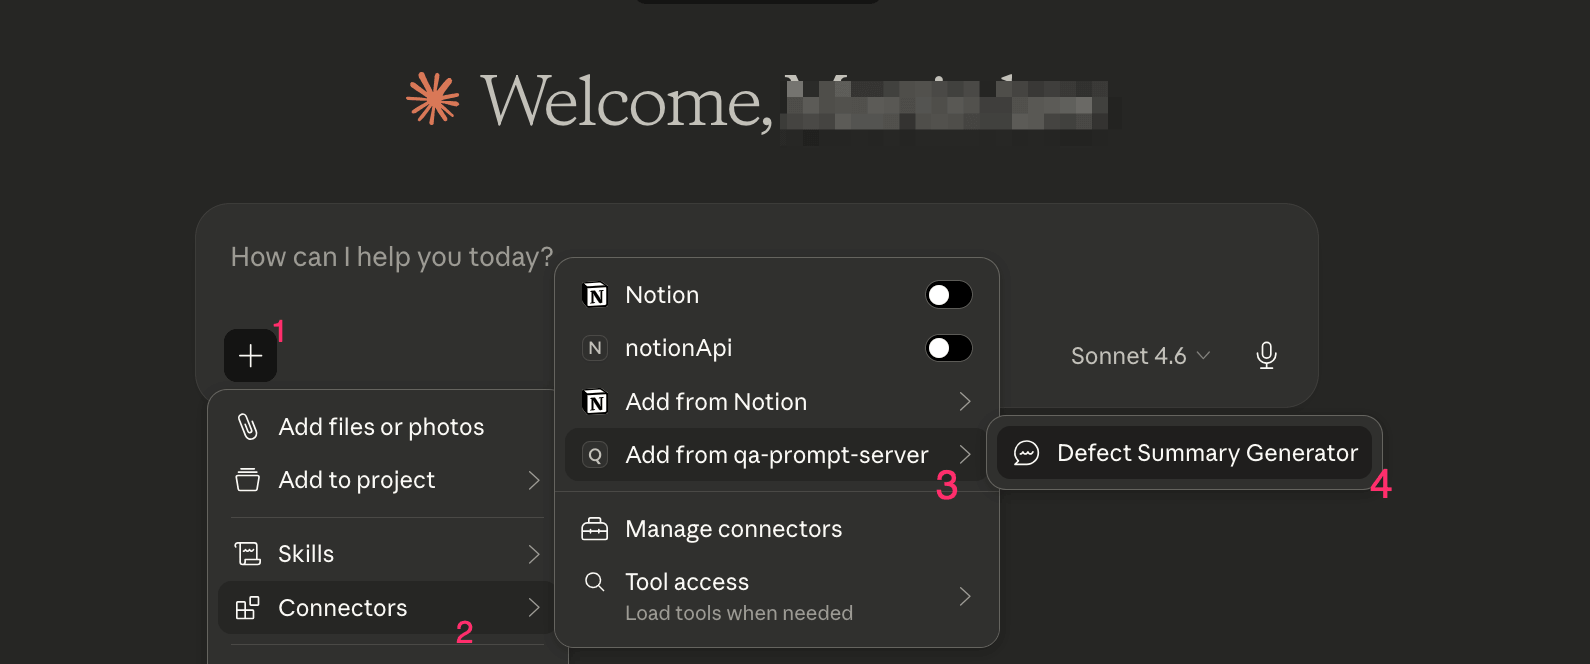Expand the Add from Notion chevron

(x=965, y=402)
